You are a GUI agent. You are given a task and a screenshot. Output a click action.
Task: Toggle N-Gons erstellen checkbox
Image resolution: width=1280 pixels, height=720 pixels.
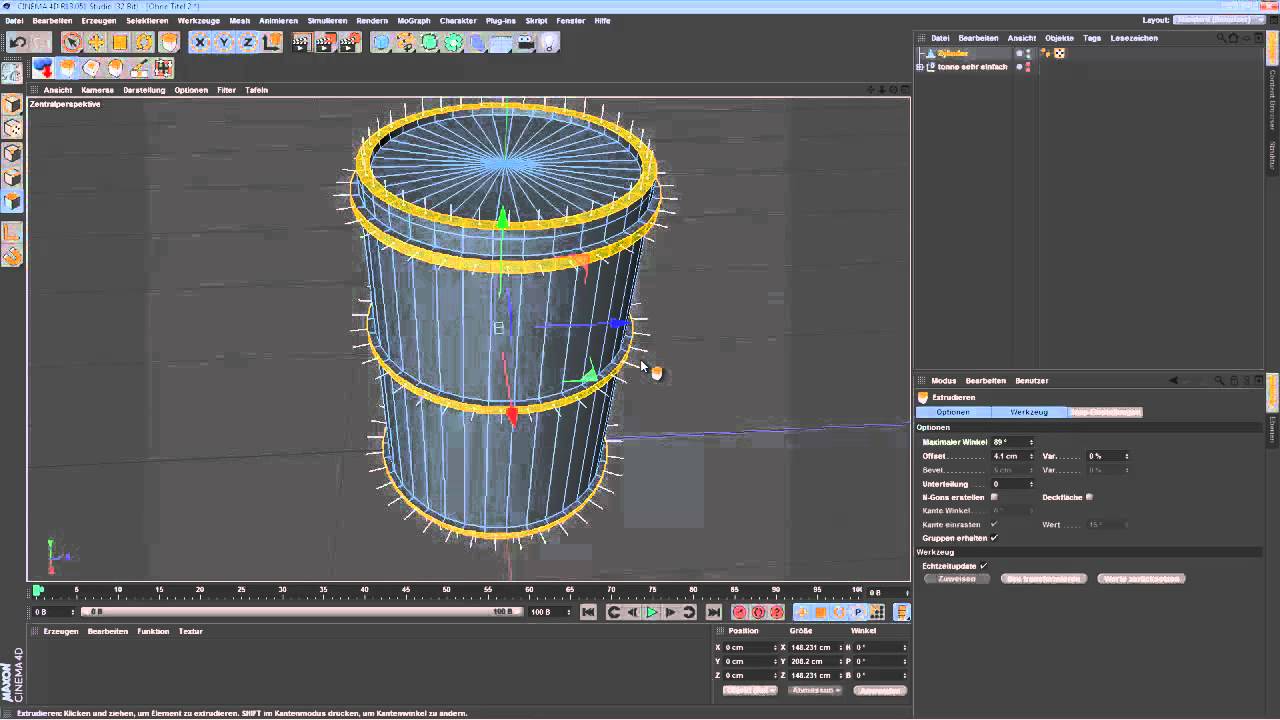(x=994, y=497)
